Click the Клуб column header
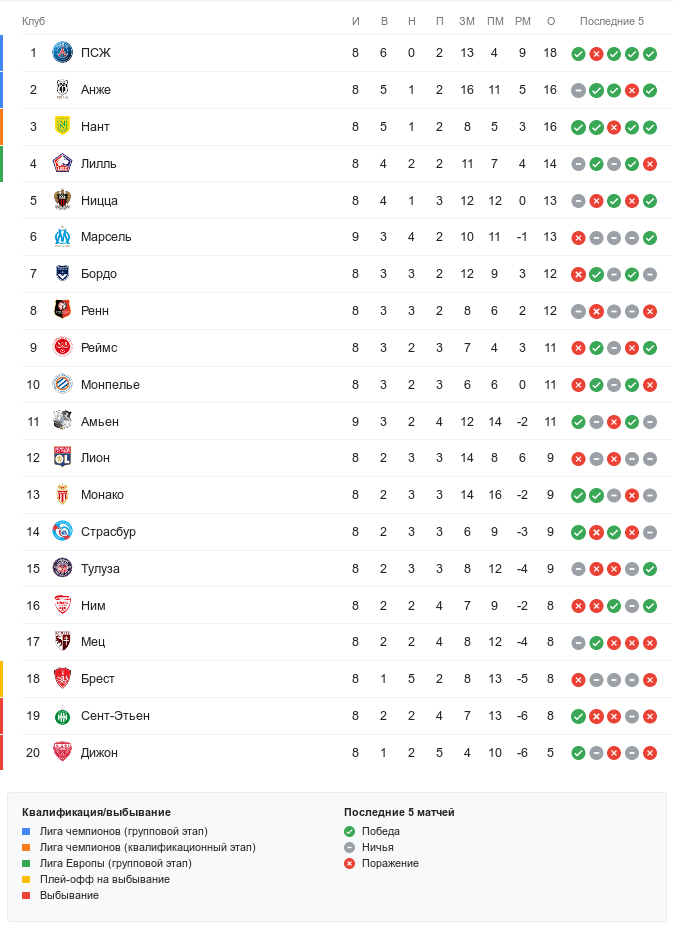 point(34,21)
